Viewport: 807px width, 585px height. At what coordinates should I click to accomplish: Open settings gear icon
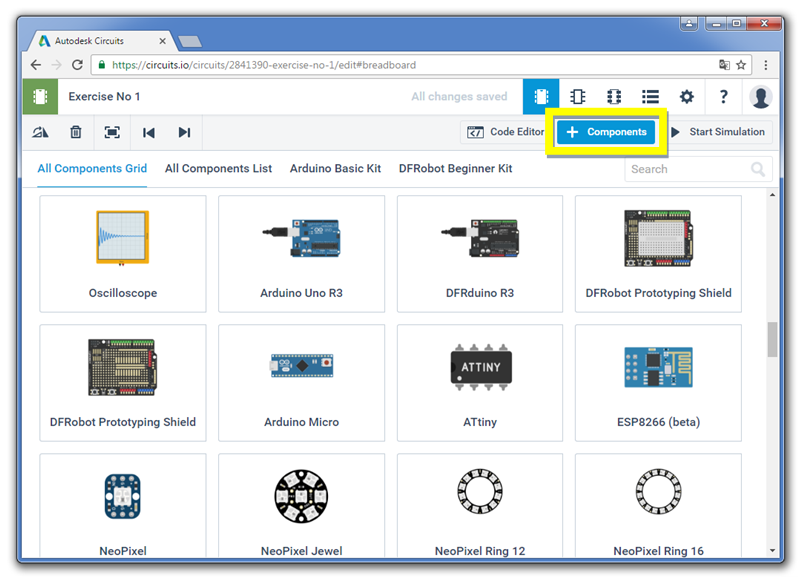(687, 97)
